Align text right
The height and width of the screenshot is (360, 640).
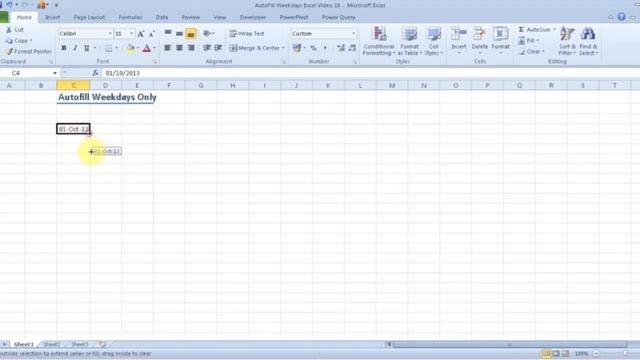191,48
